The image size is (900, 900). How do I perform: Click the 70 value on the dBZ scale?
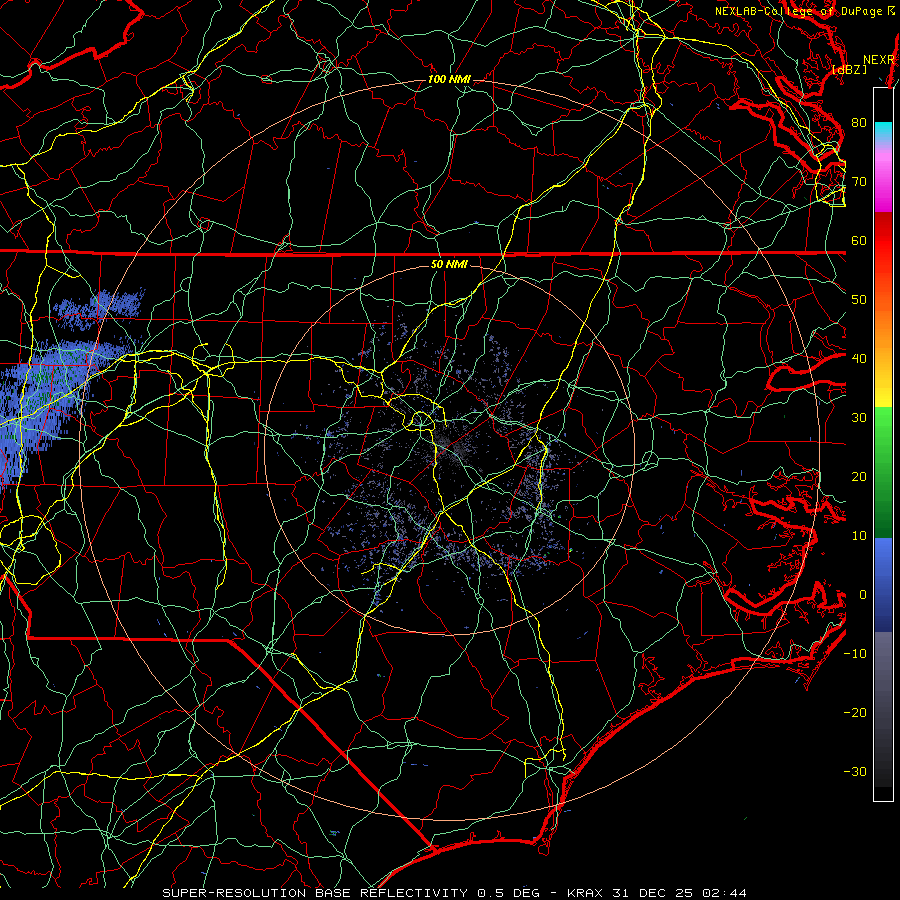(x=859, y=181)
